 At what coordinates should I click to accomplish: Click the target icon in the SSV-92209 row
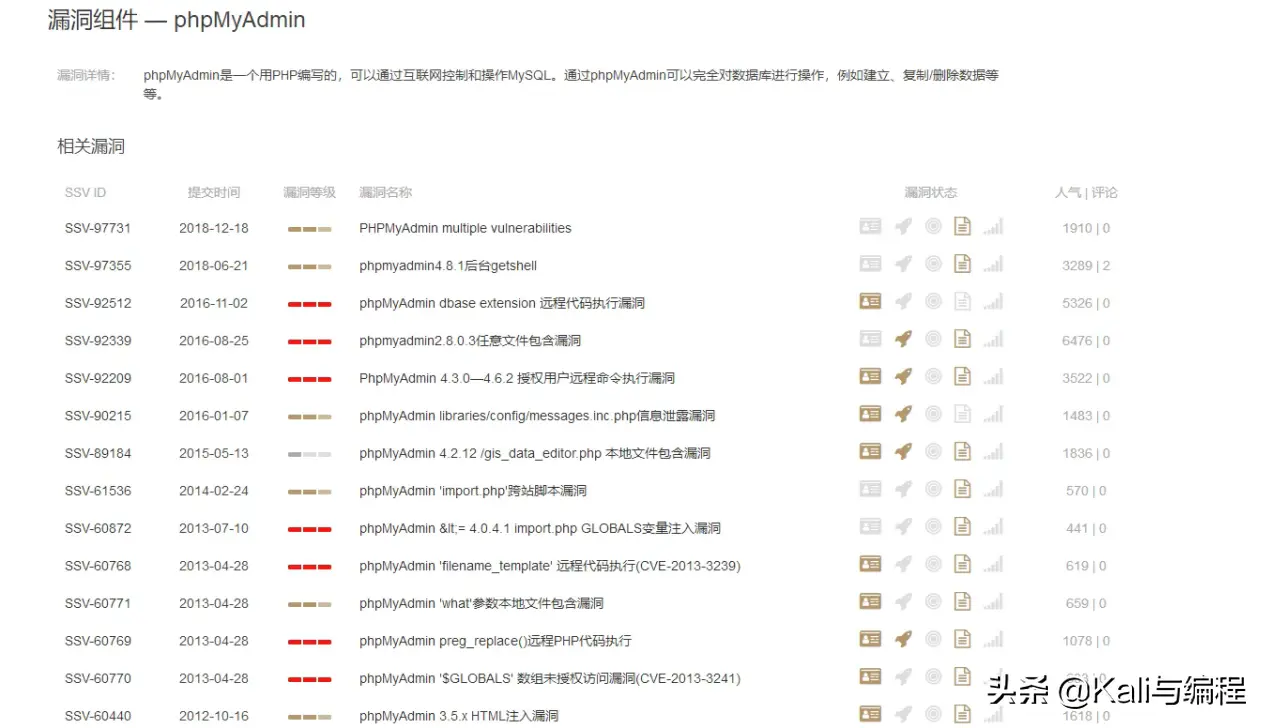point(933,377)
